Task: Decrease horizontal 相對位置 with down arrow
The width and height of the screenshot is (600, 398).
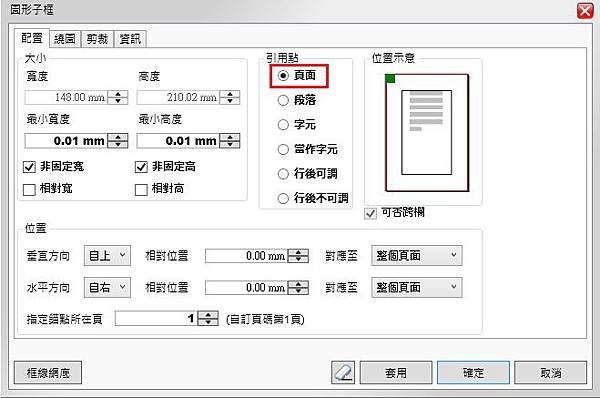Action: pyautogui.click(x=298, y=291)
